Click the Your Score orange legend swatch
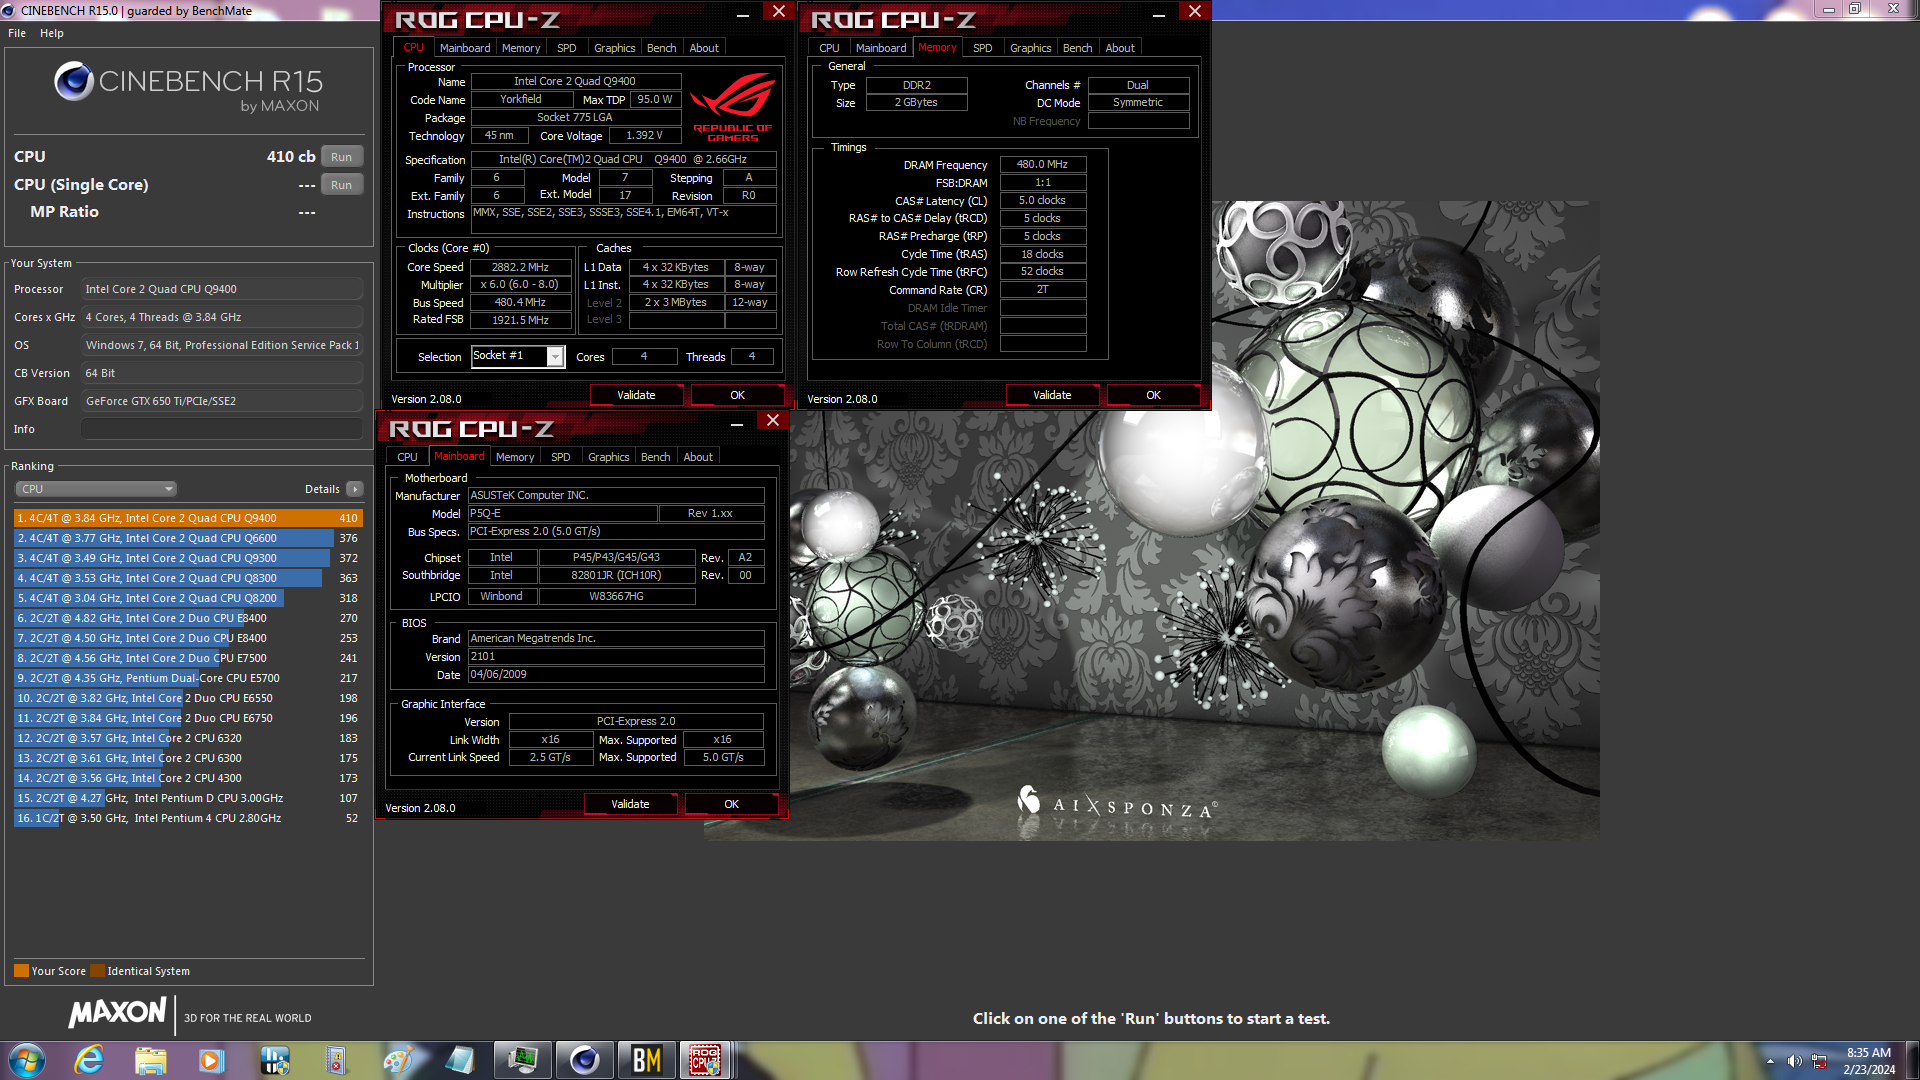This screenshot has width=1920, height=1080. click(21, 971)
